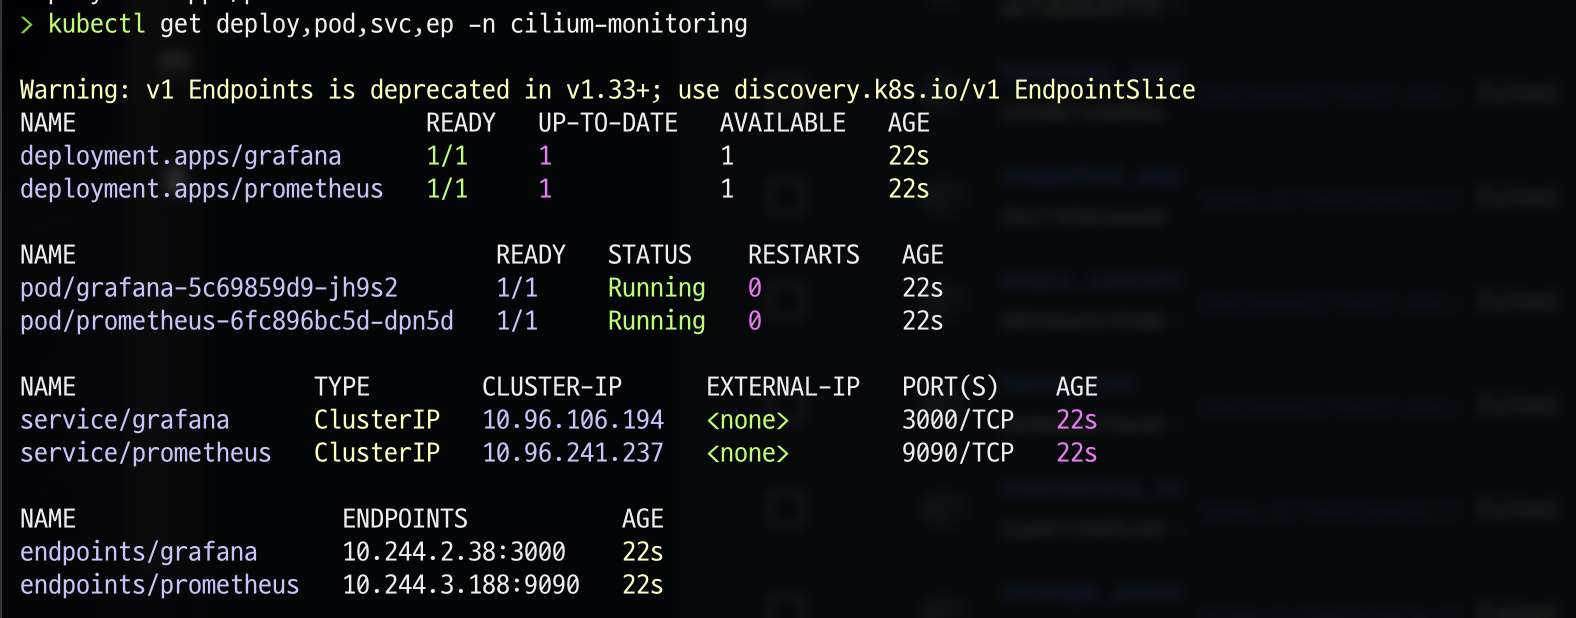Select Running status of the grafana pod
The image size is (1576, 618).
[x=657, y=288]
